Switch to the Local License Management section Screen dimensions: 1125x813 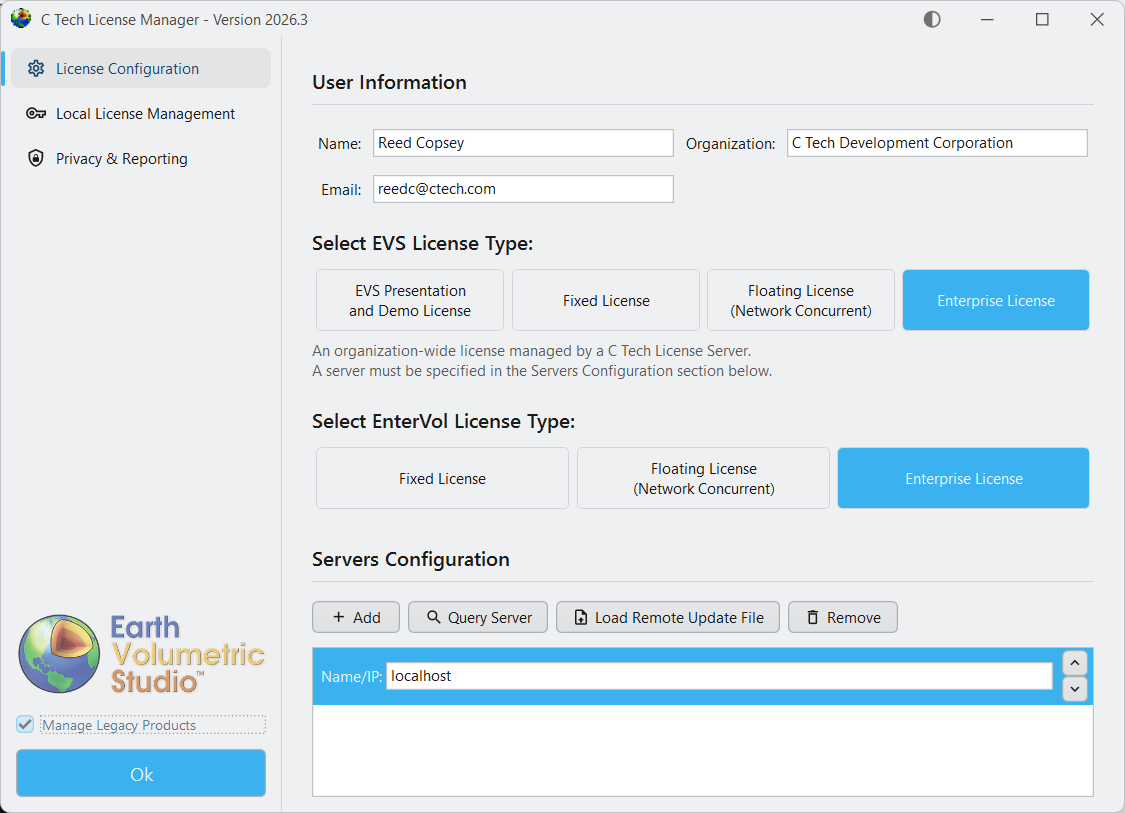(145, 113)
